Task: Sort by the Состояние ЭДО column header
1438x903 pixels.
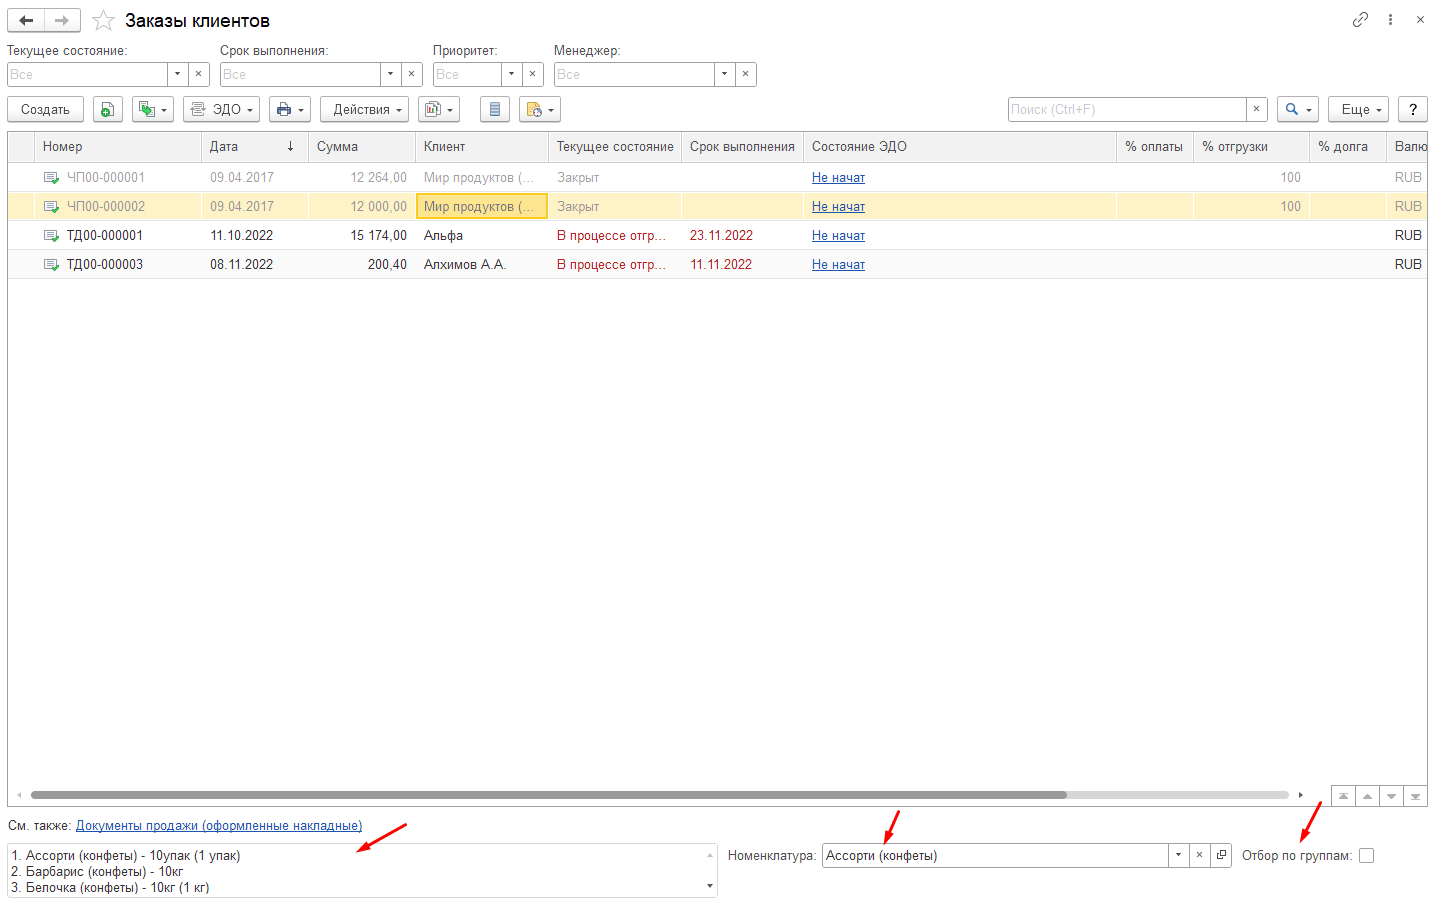Action: [x=960, y=146]
